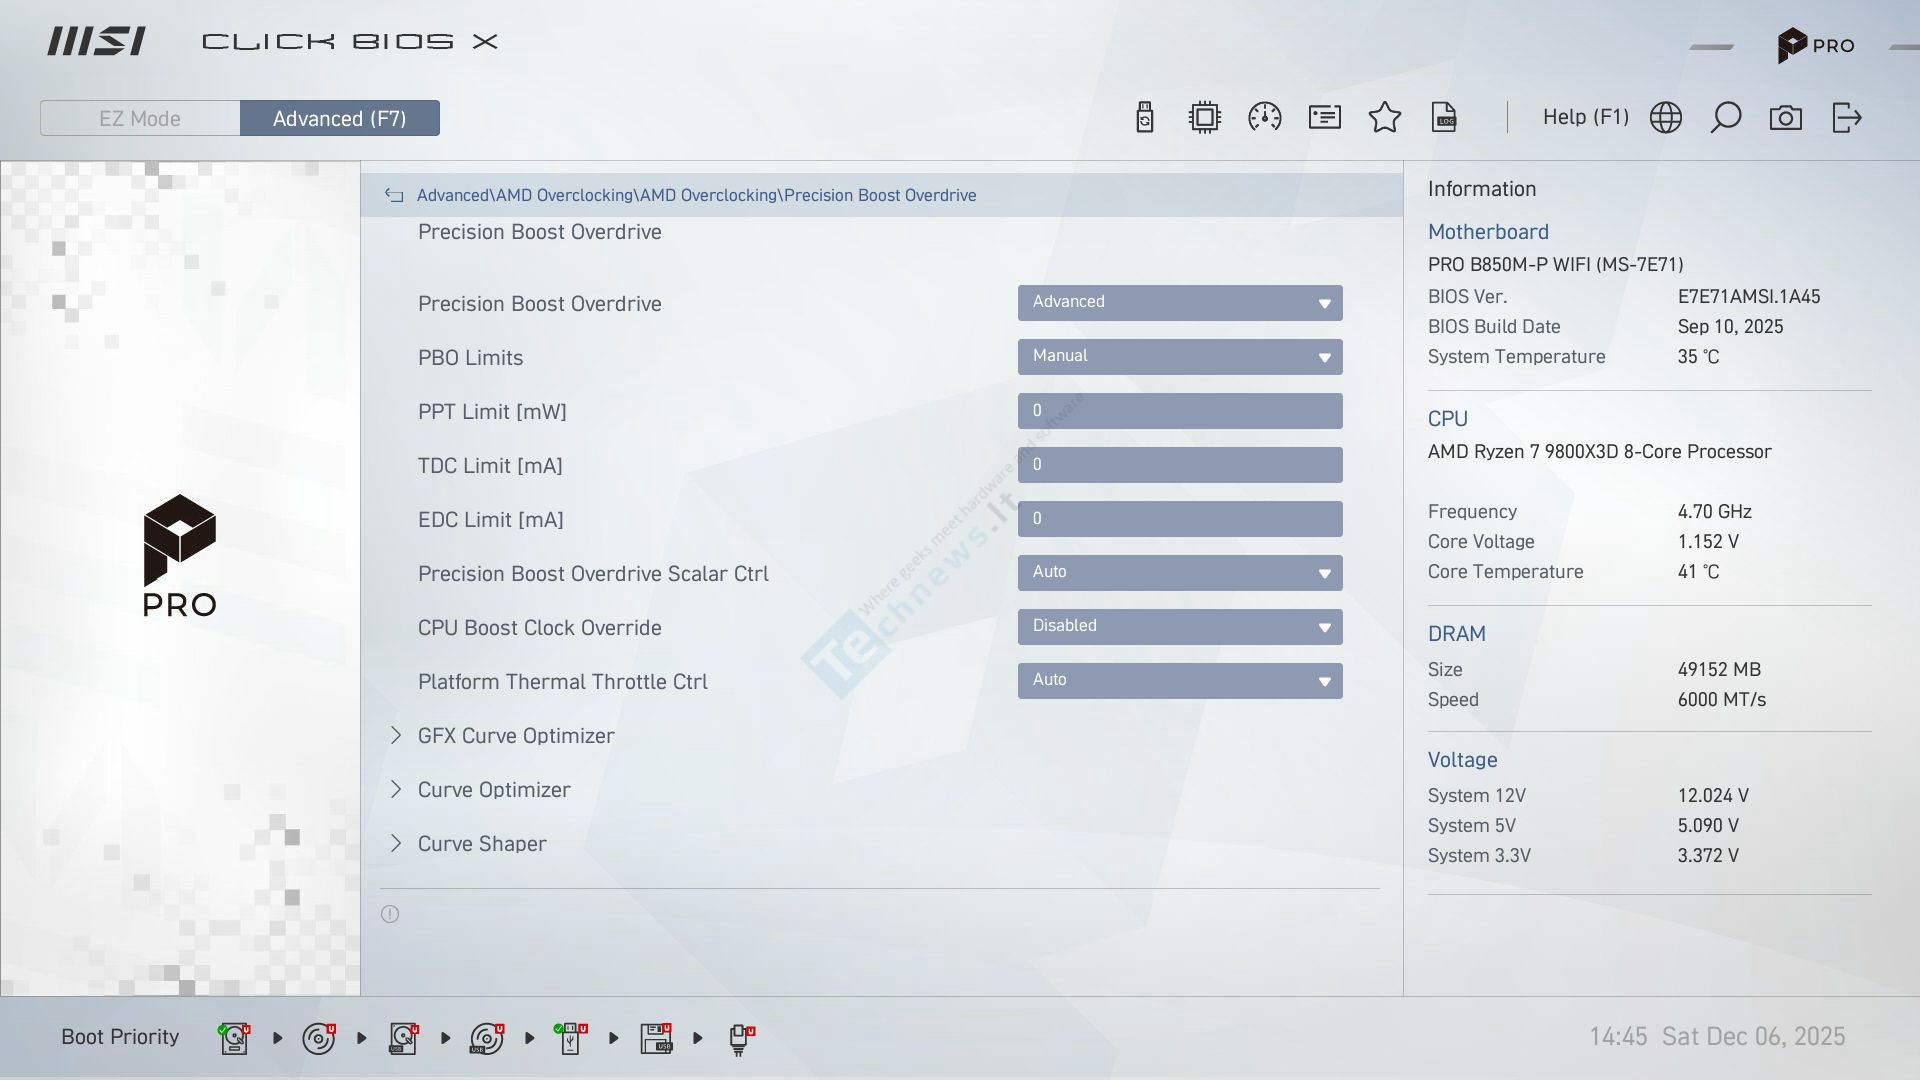1920x1080 pixels.
Task: Expand the Curve Optimizer submenu
Action: pos(494,790)
